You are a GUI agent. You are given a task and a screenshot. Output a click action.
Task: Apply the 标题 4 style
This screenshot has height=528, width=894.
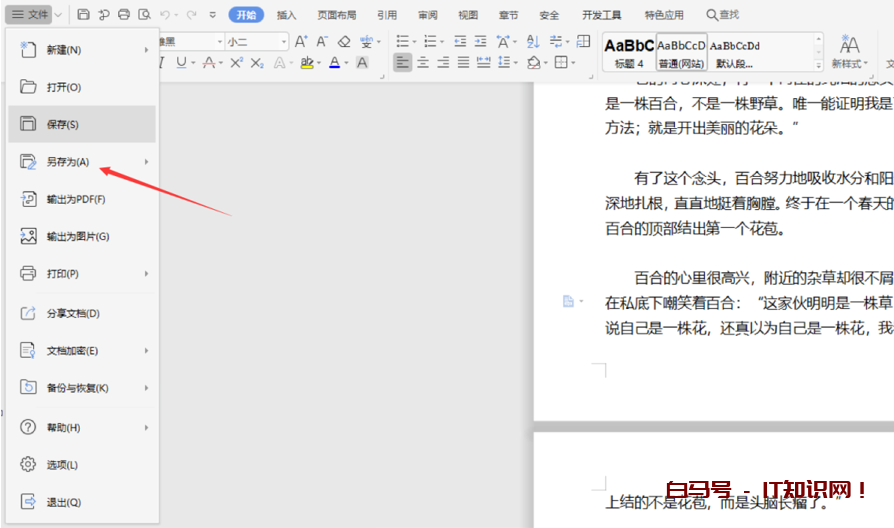tap(629, 52)
